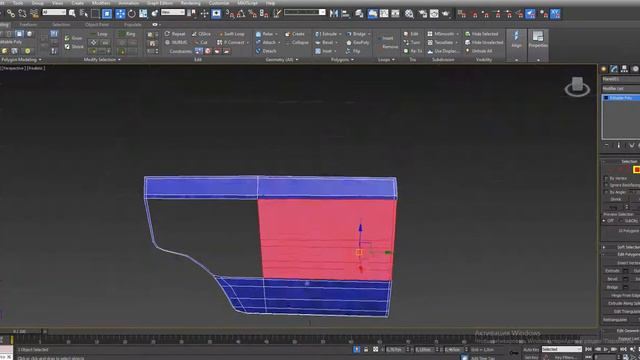Click the Unlink Selection icon
The width and height of the screenshot is (640, 360).
pos(22,14)
